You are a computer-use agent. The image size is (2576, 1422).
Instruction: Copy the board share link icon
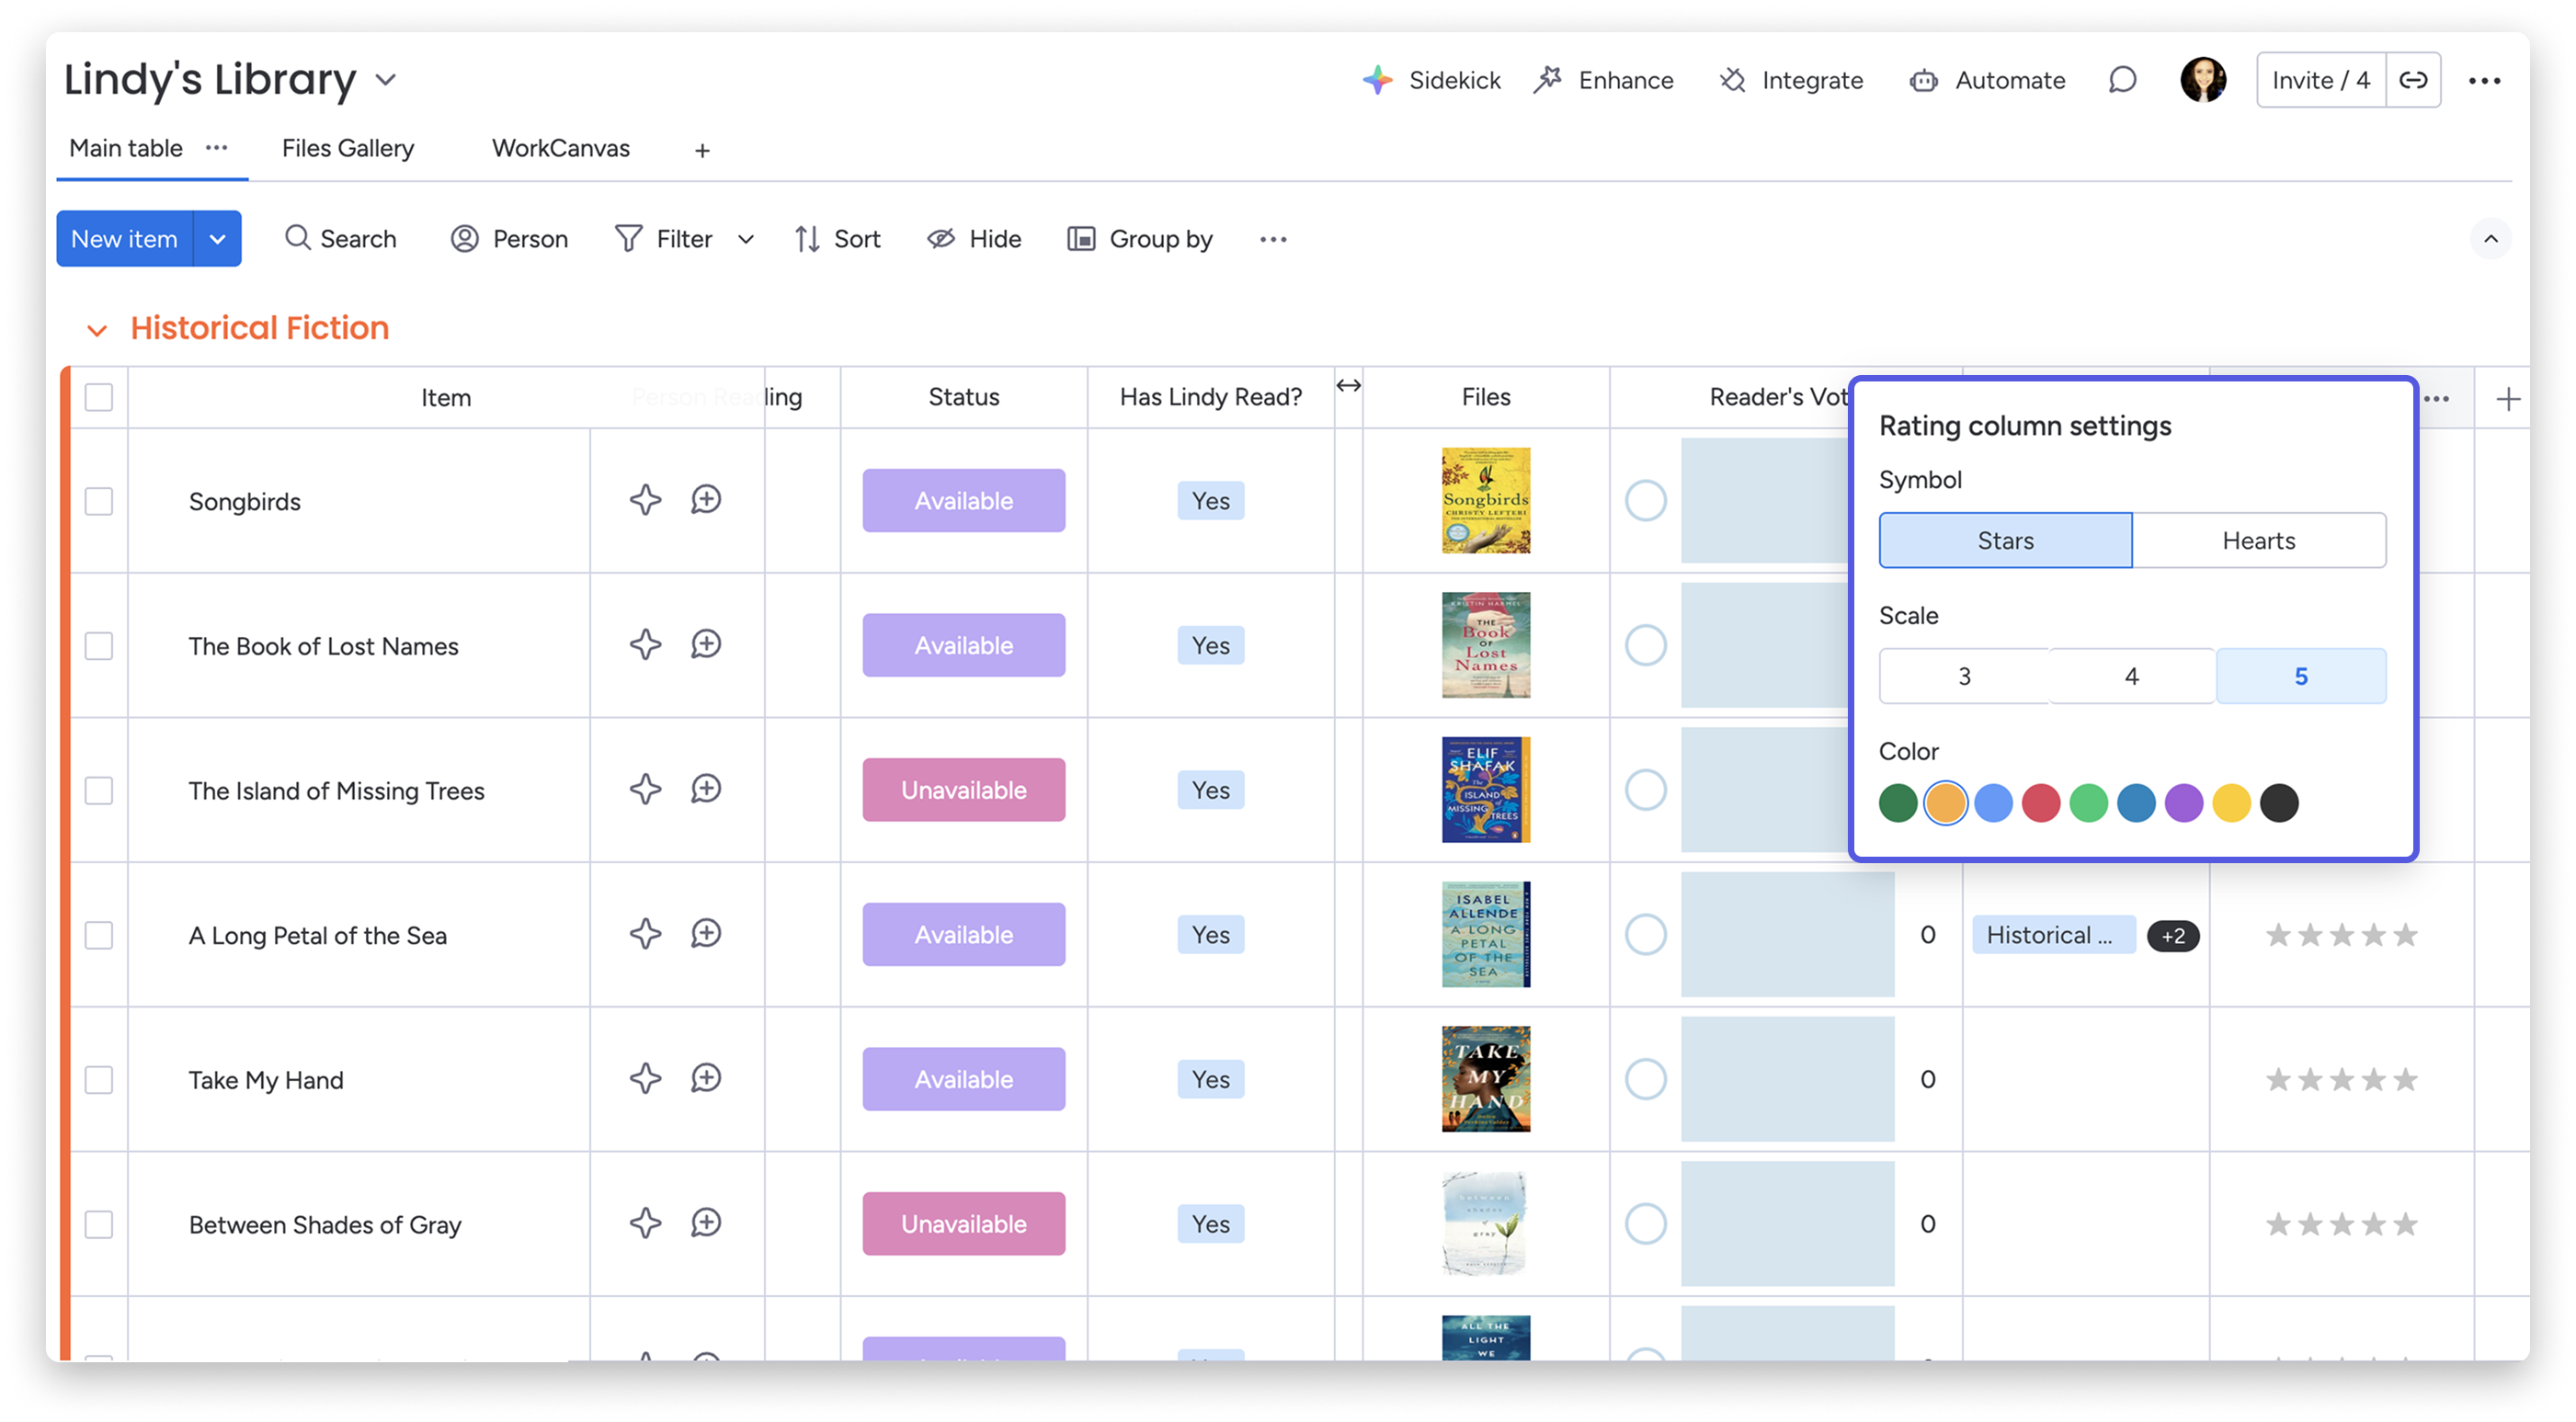2413,80
